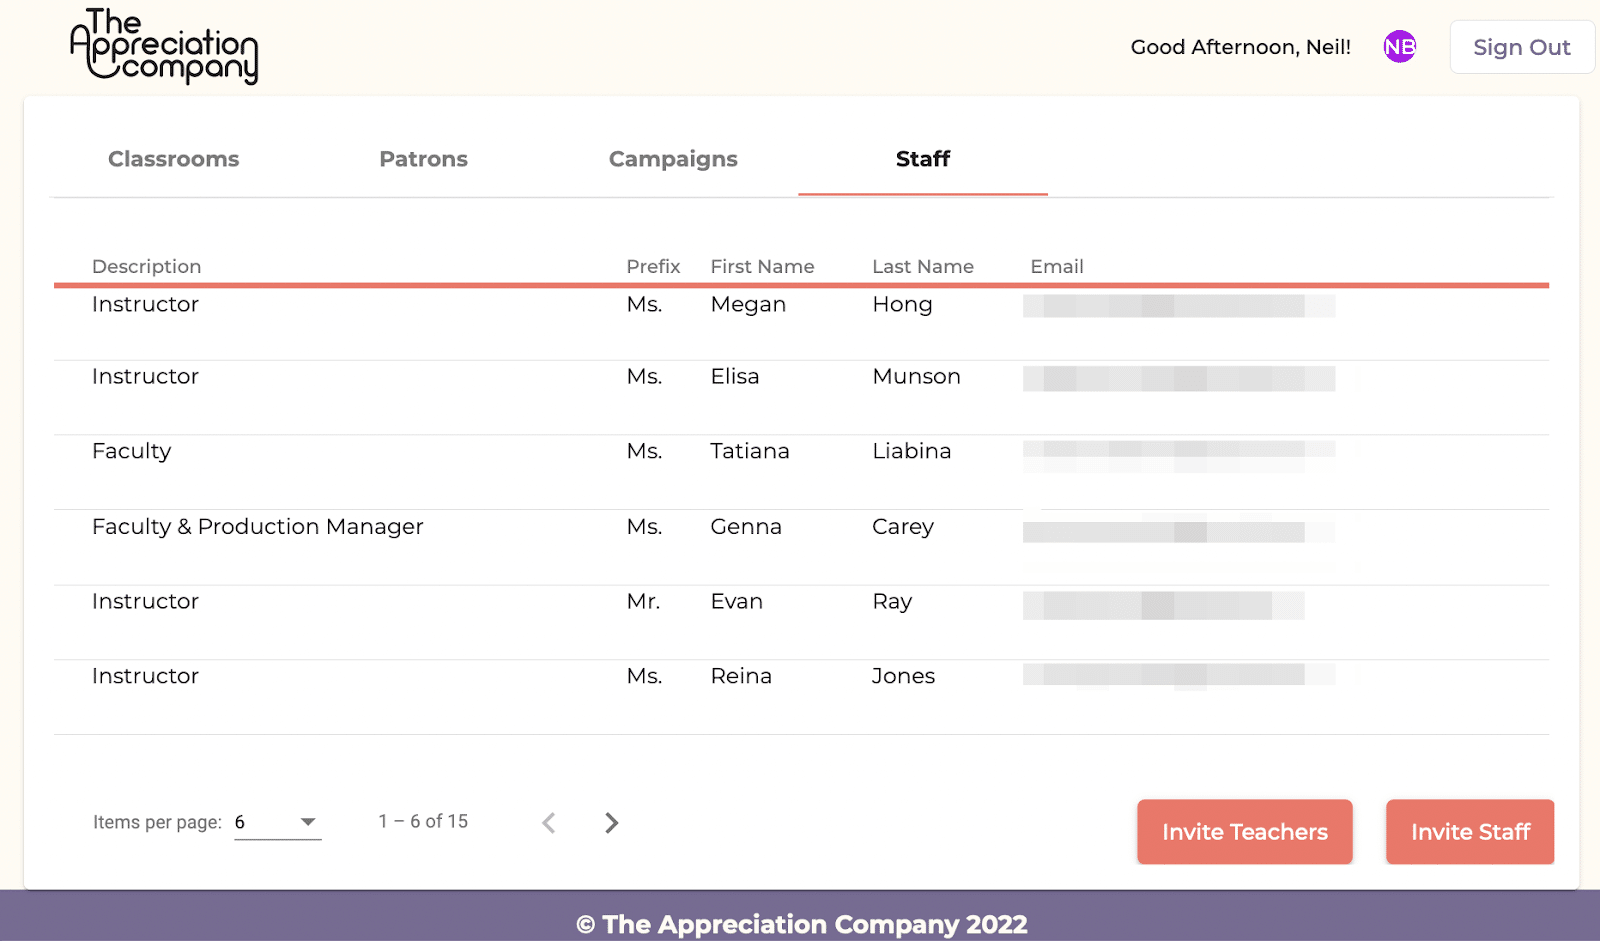This screenshot has width=1600, height=941.
Task: Go to previous page of staff
Action: pos(549,822)
